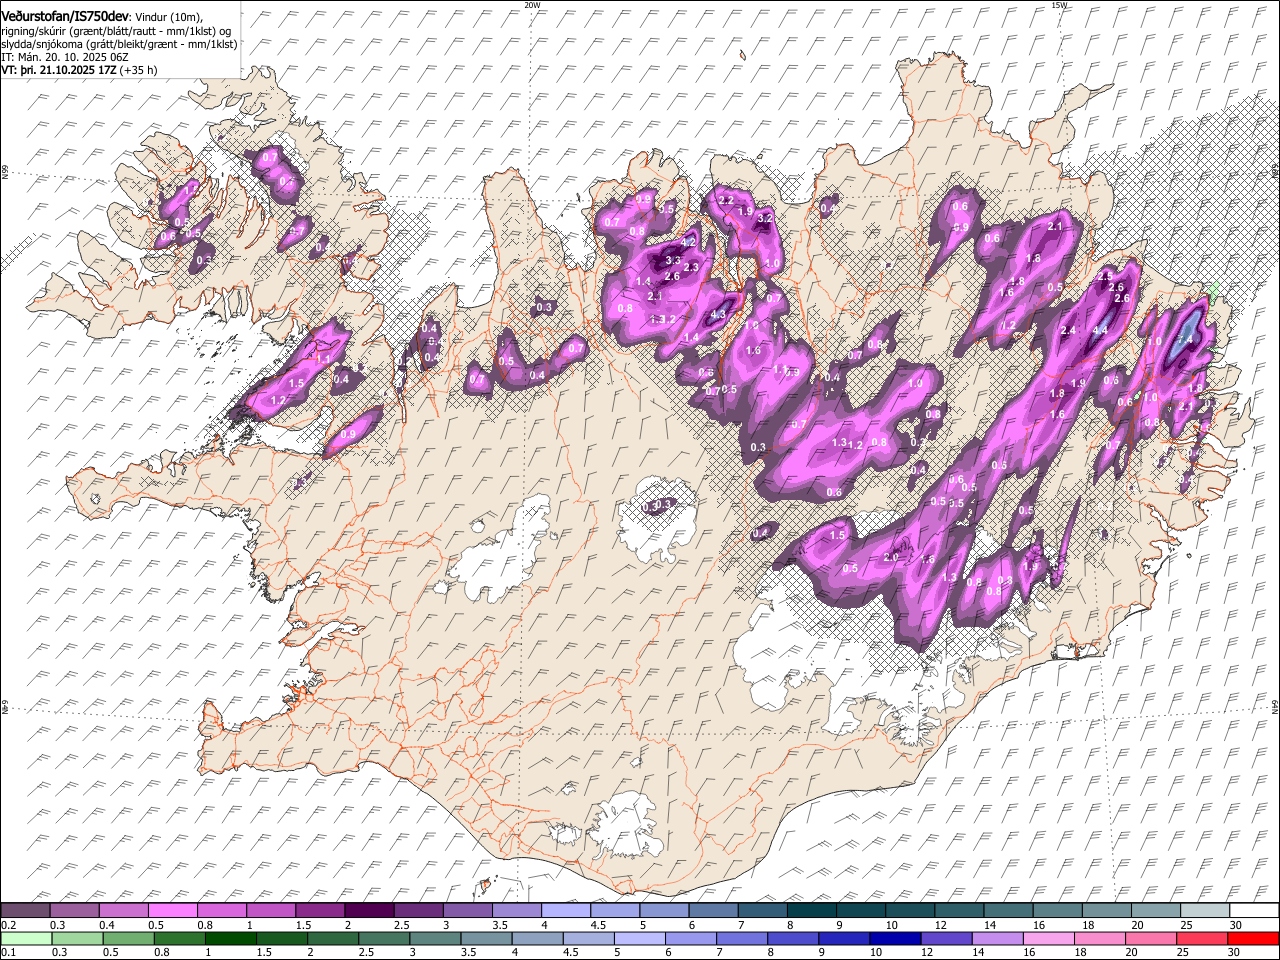Click lower legend row swatch starting at 0.5
Screen dimensions: 1280x960
coord(128,938)
